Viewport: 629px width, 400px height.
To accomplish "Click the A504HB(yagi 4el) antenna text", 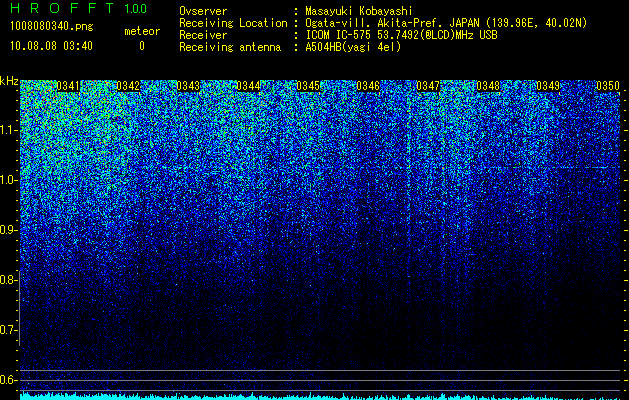I will (x=353, y=47).
